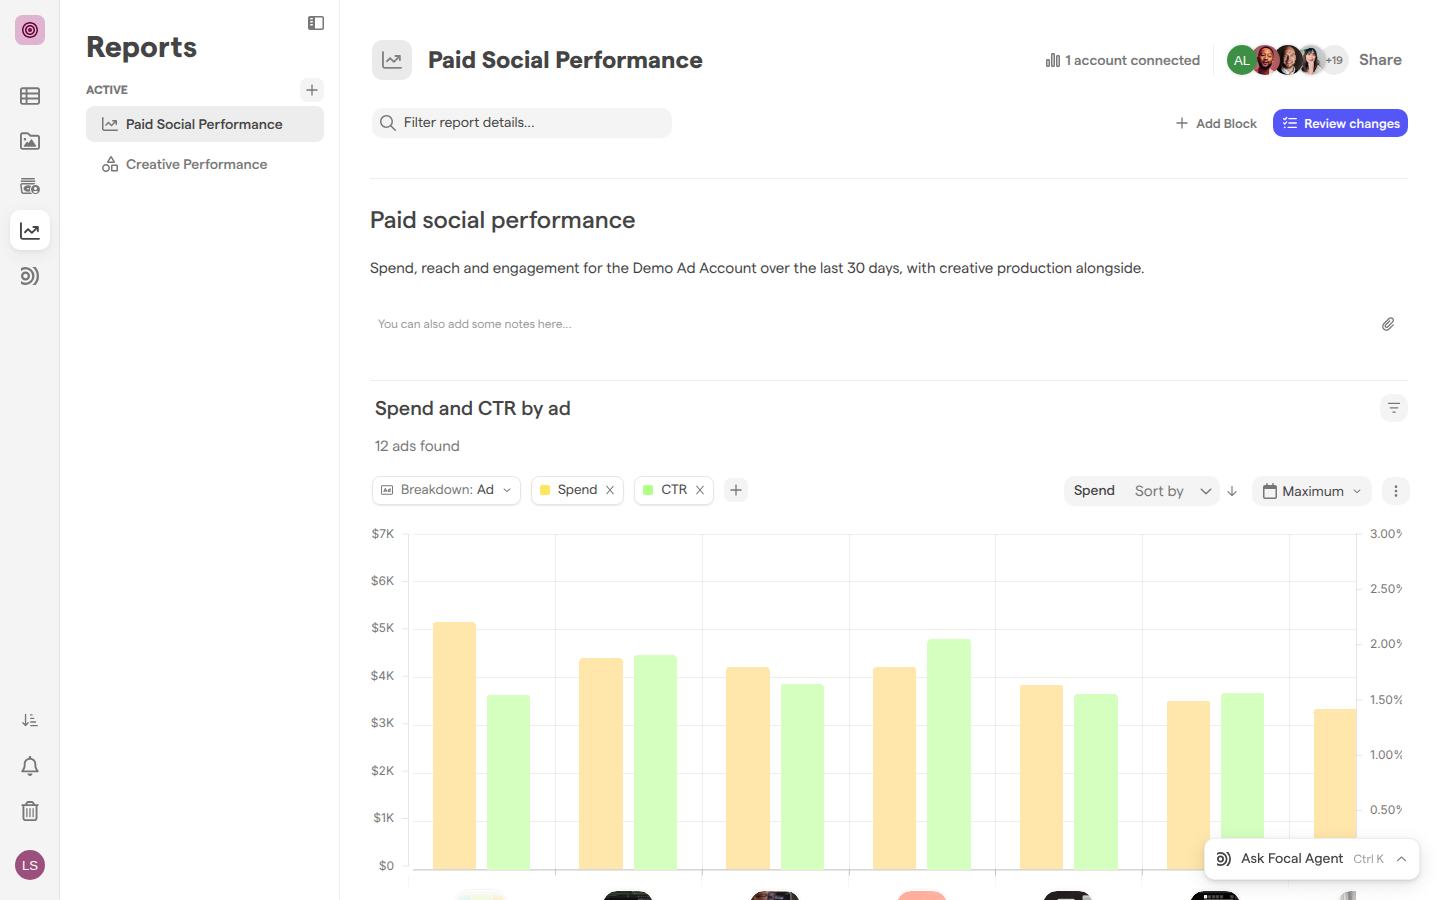Click the report description paragraph
This screenshot has height=900, width=1440.
757,268
